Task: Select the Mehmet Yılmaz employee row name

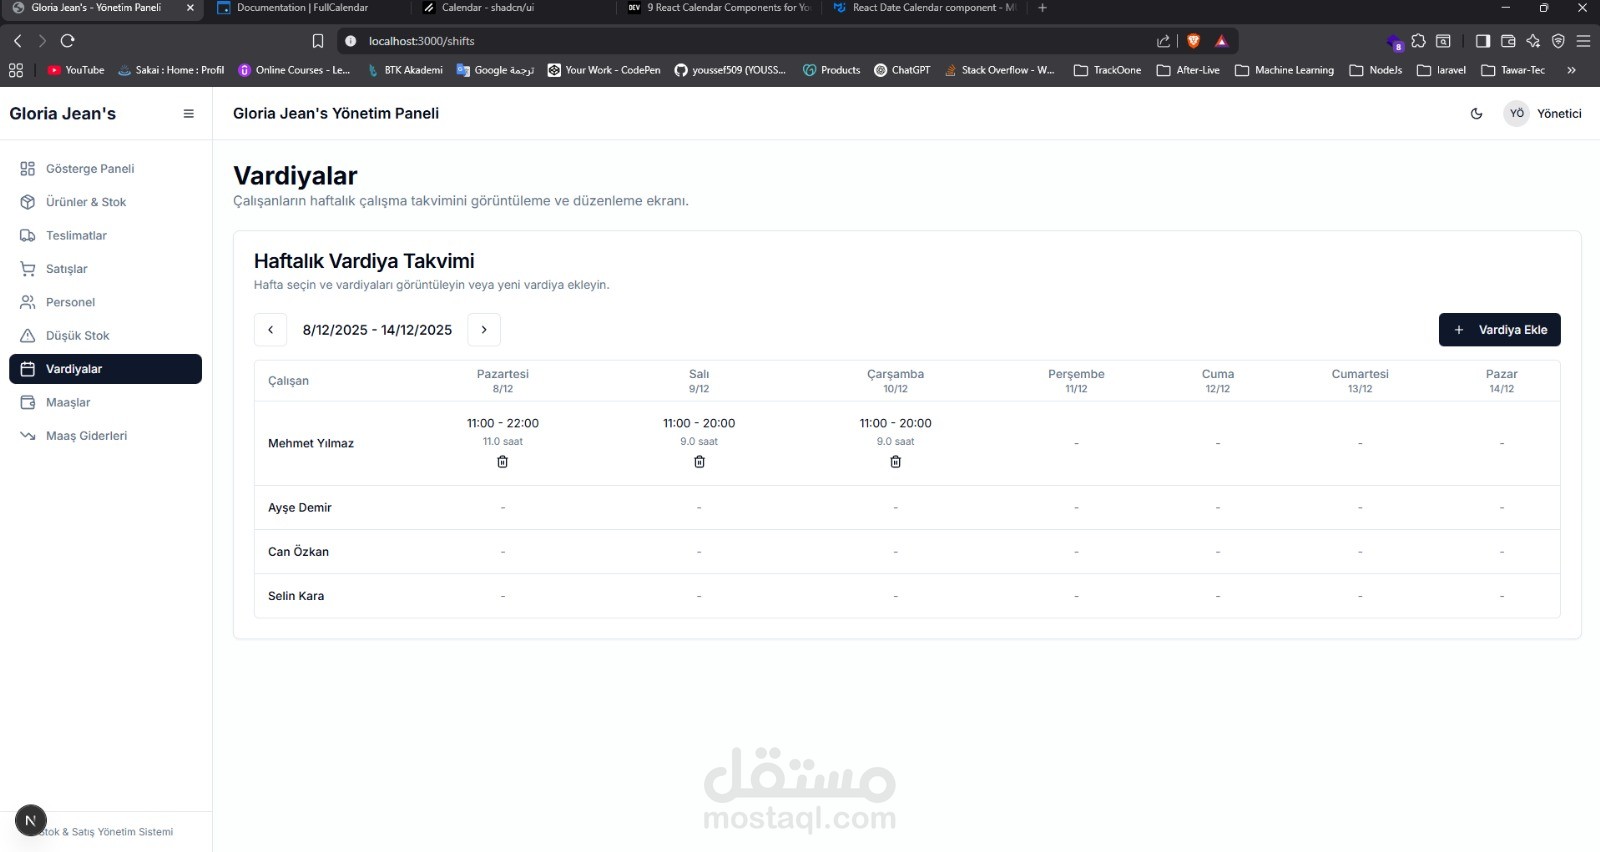Action: (311, 444)
